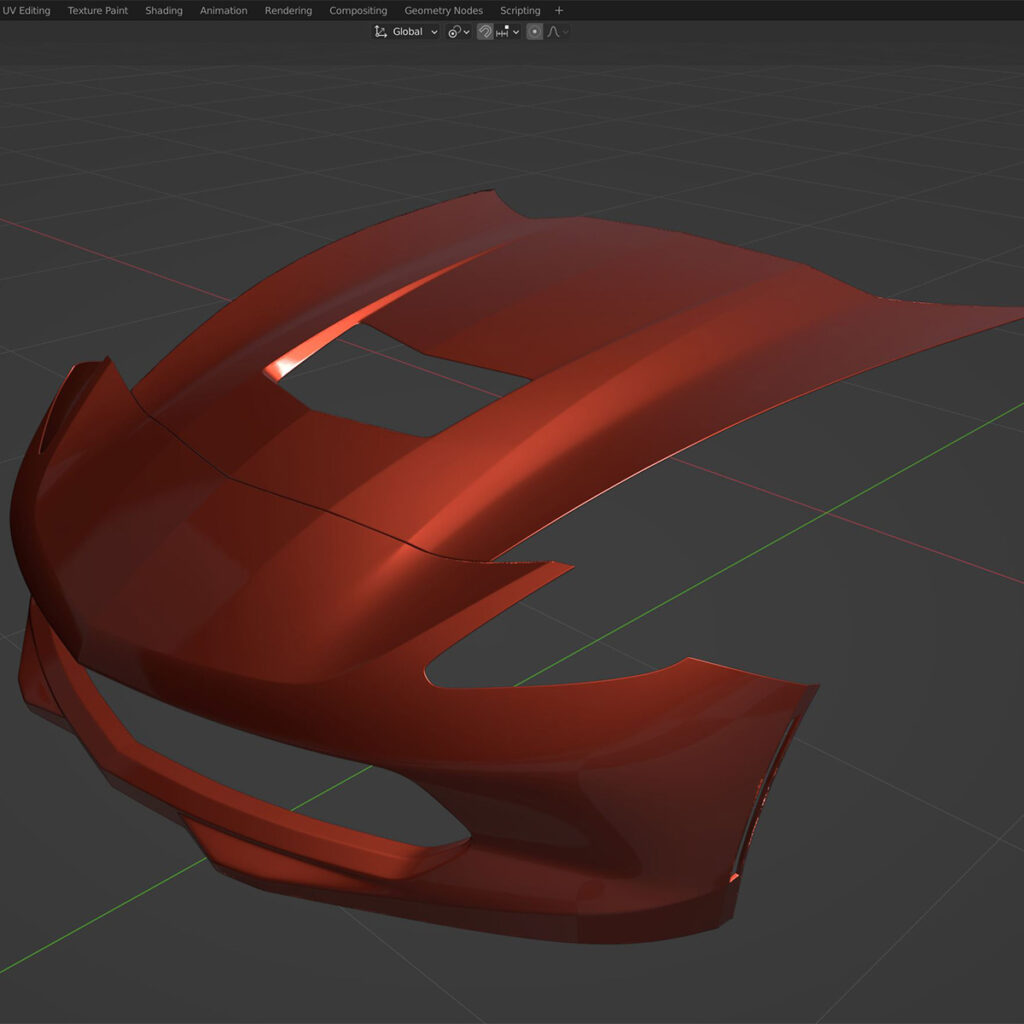Toggle Proportional Editing in the header

click(535, 32)
